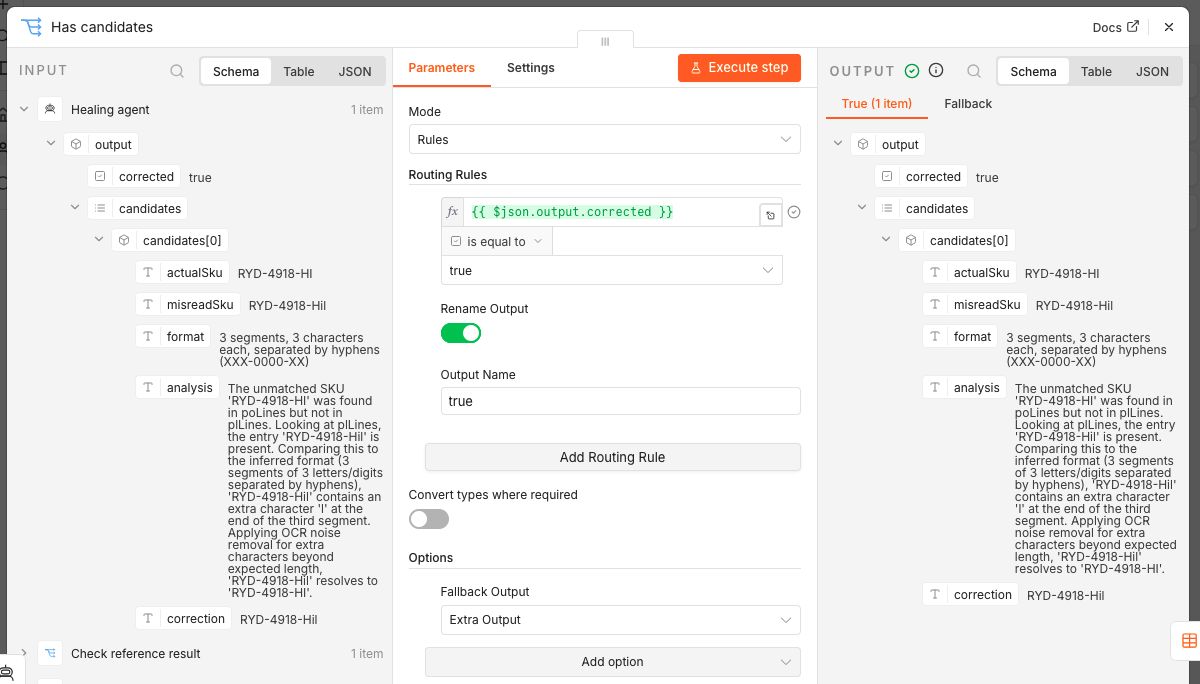The width and height of the screenshot is (1200, 684).
Task: Click input correction text type icon
Action: pos(149,618)
